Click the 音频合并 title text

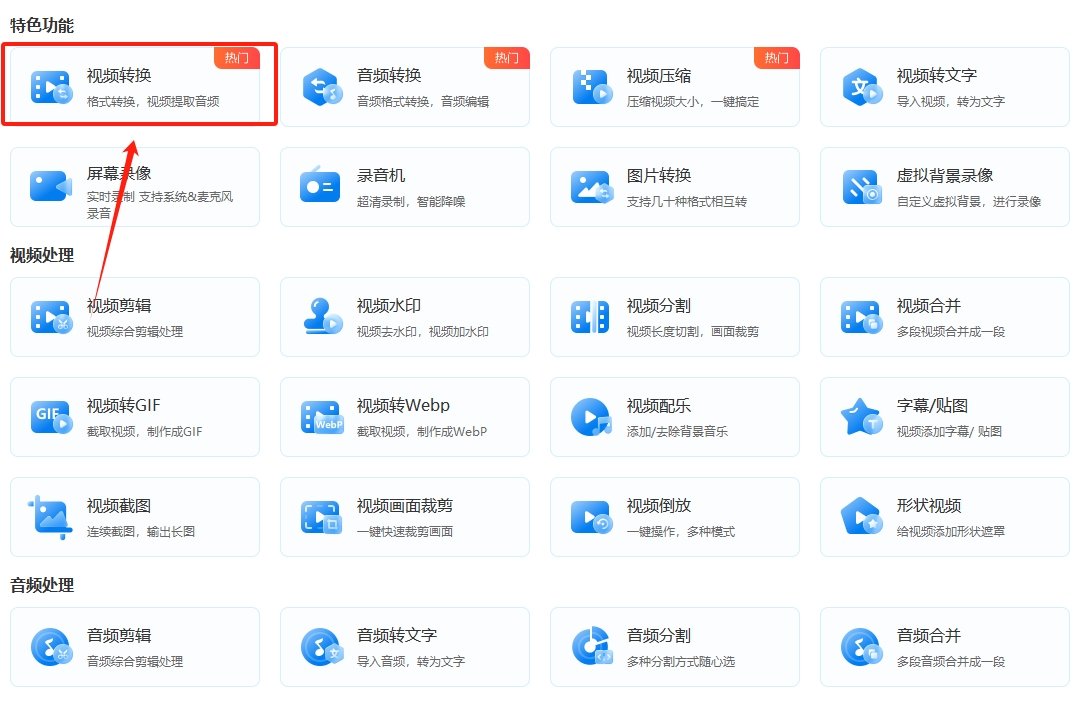coord(929,635)
